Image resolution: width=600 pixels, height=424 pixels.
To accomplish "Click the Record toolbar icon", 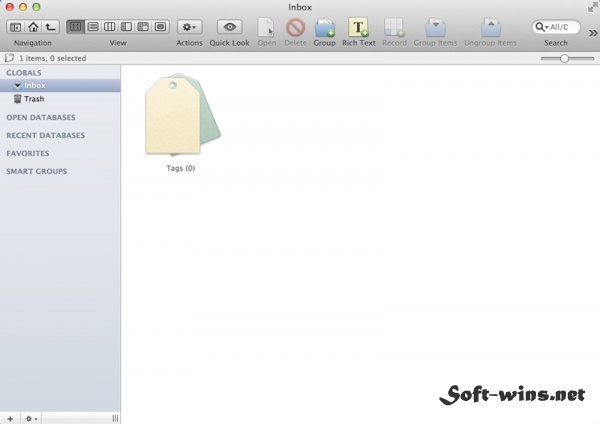I will click(x=394, y=28).
